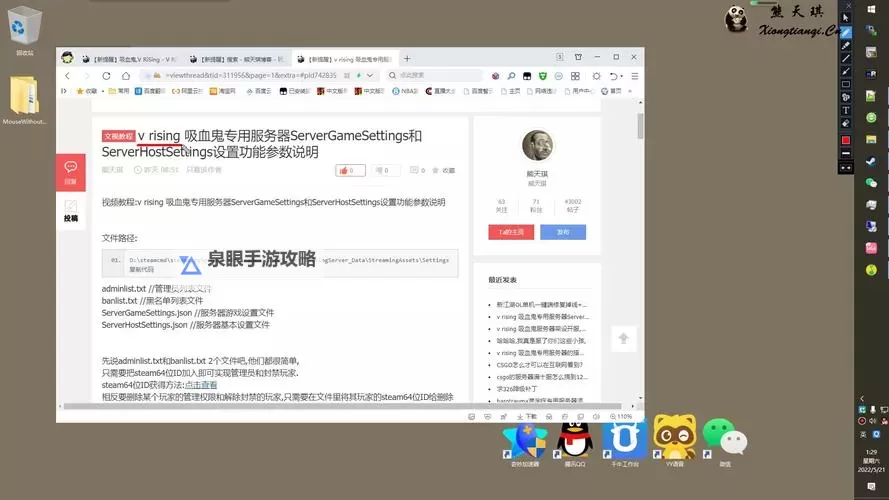This screenshot has height=500, width=889.
Task: Open the 常用 bookmarks folder
Action: pos(118,91)
